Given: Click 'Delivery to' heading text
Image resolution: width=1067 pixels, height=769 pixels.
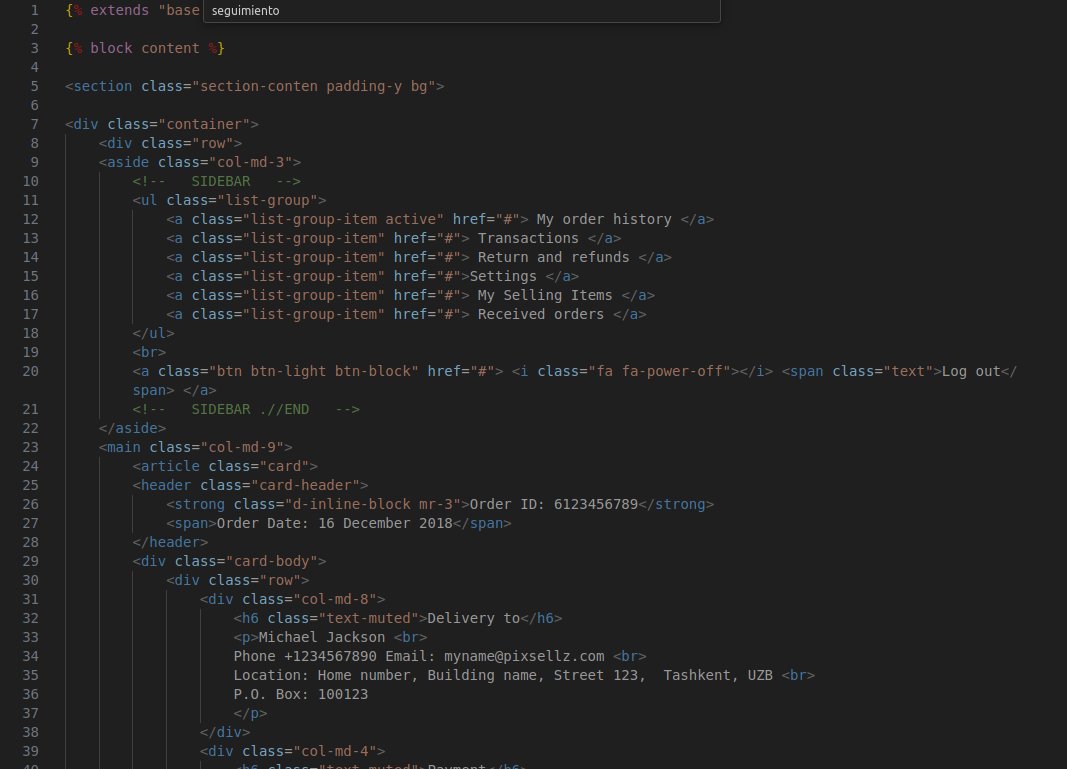Looking at the screenshot, I should click(474, 619).
